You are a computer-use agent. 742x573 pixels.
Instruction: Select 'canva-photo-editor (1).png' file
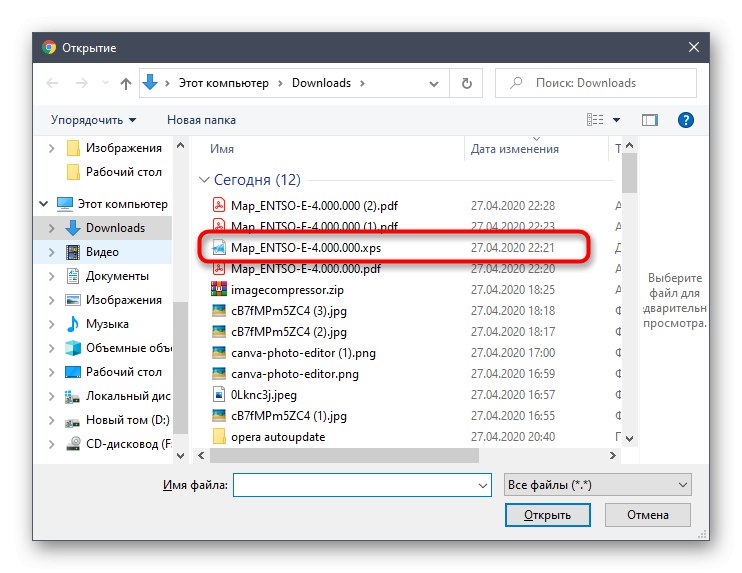pyautogui.click(x=303, y=353)
